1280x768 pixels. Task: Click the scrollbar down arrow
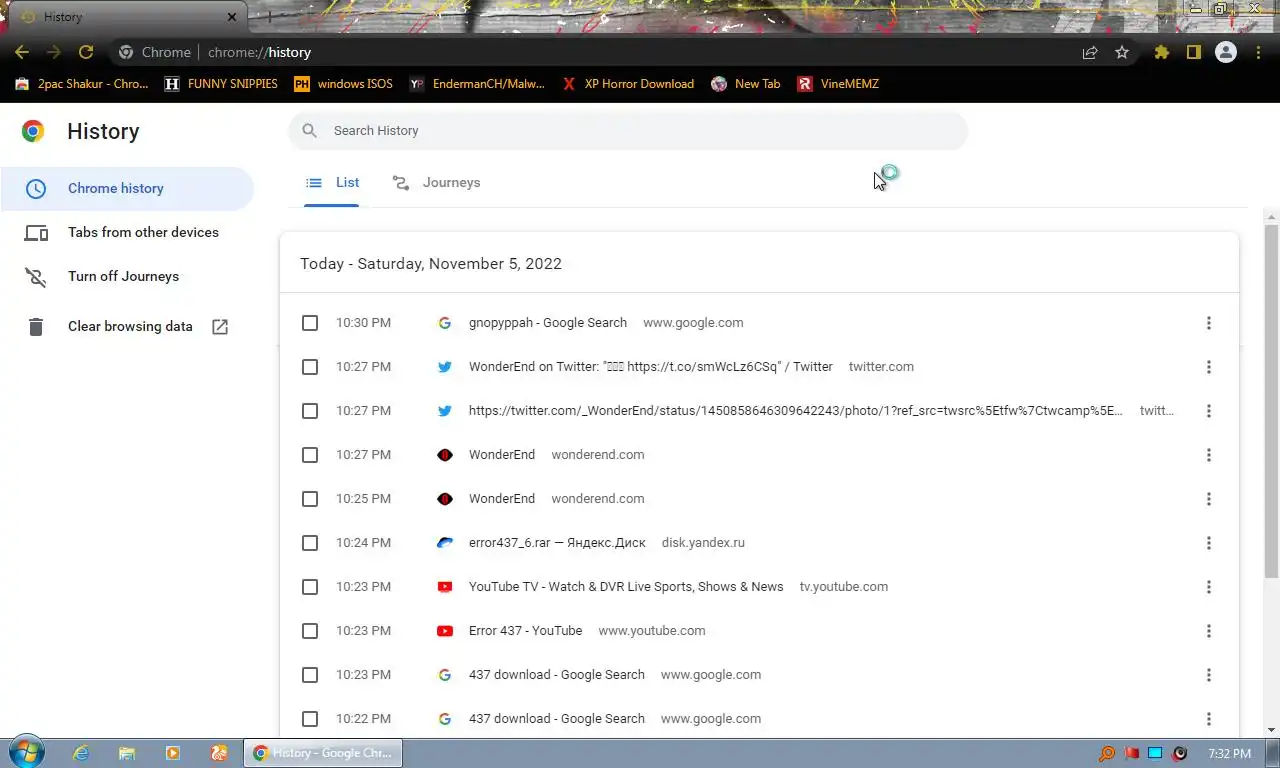[x=1271, y=729]
